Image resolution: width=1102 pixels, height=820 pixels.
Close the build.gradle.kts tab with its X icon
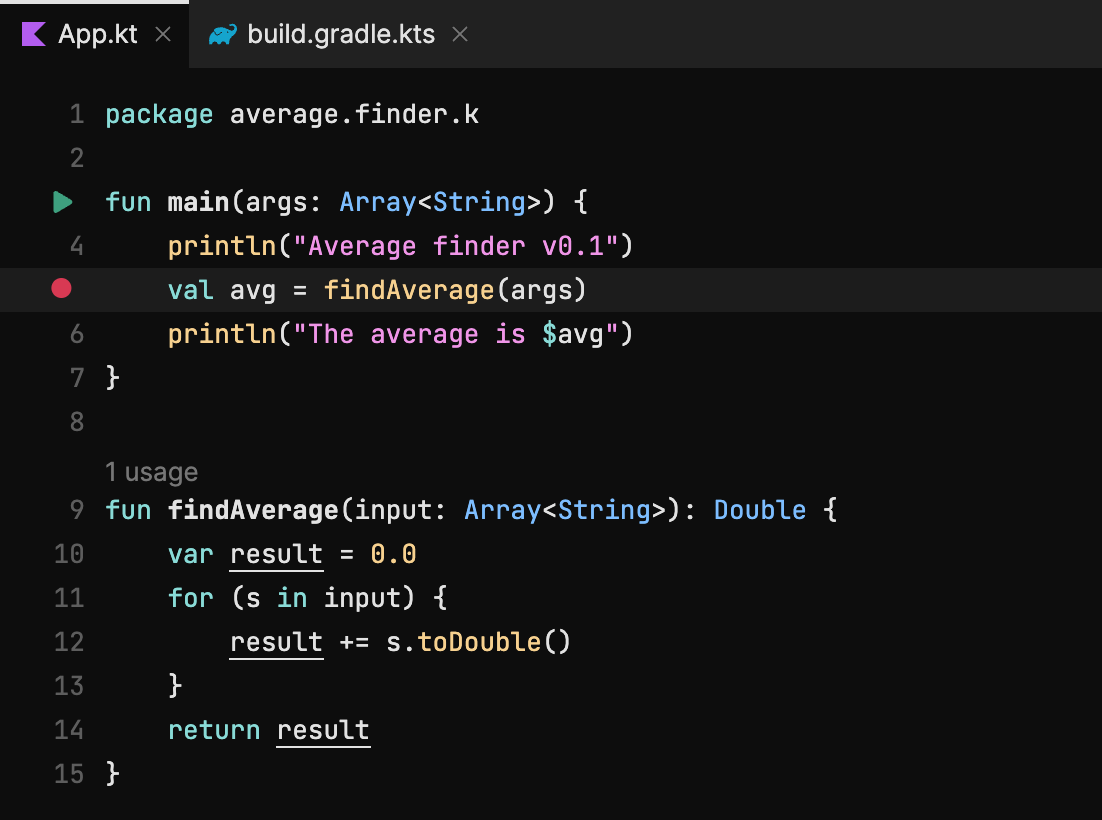[x=459, y=33]
